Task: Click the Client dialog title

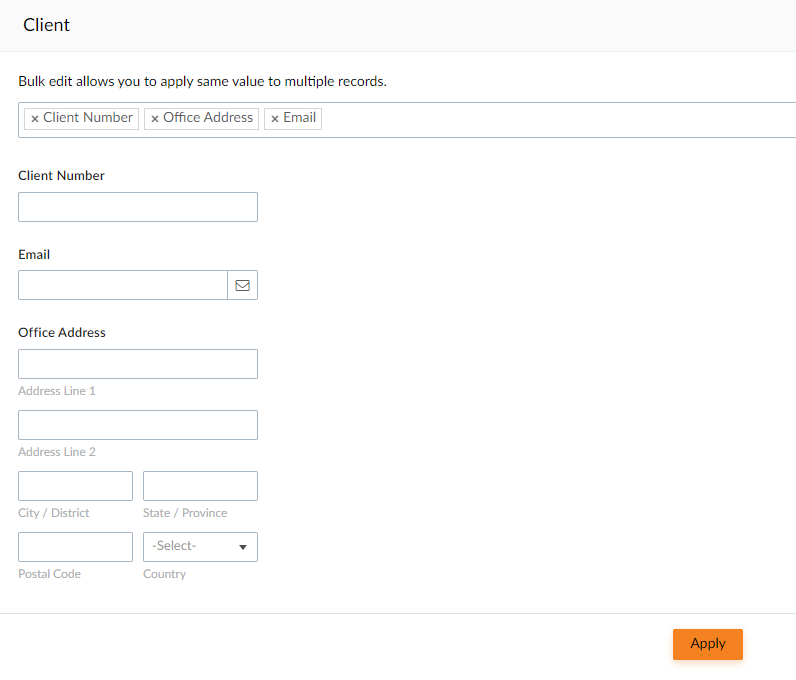Action: pos(46,25)
